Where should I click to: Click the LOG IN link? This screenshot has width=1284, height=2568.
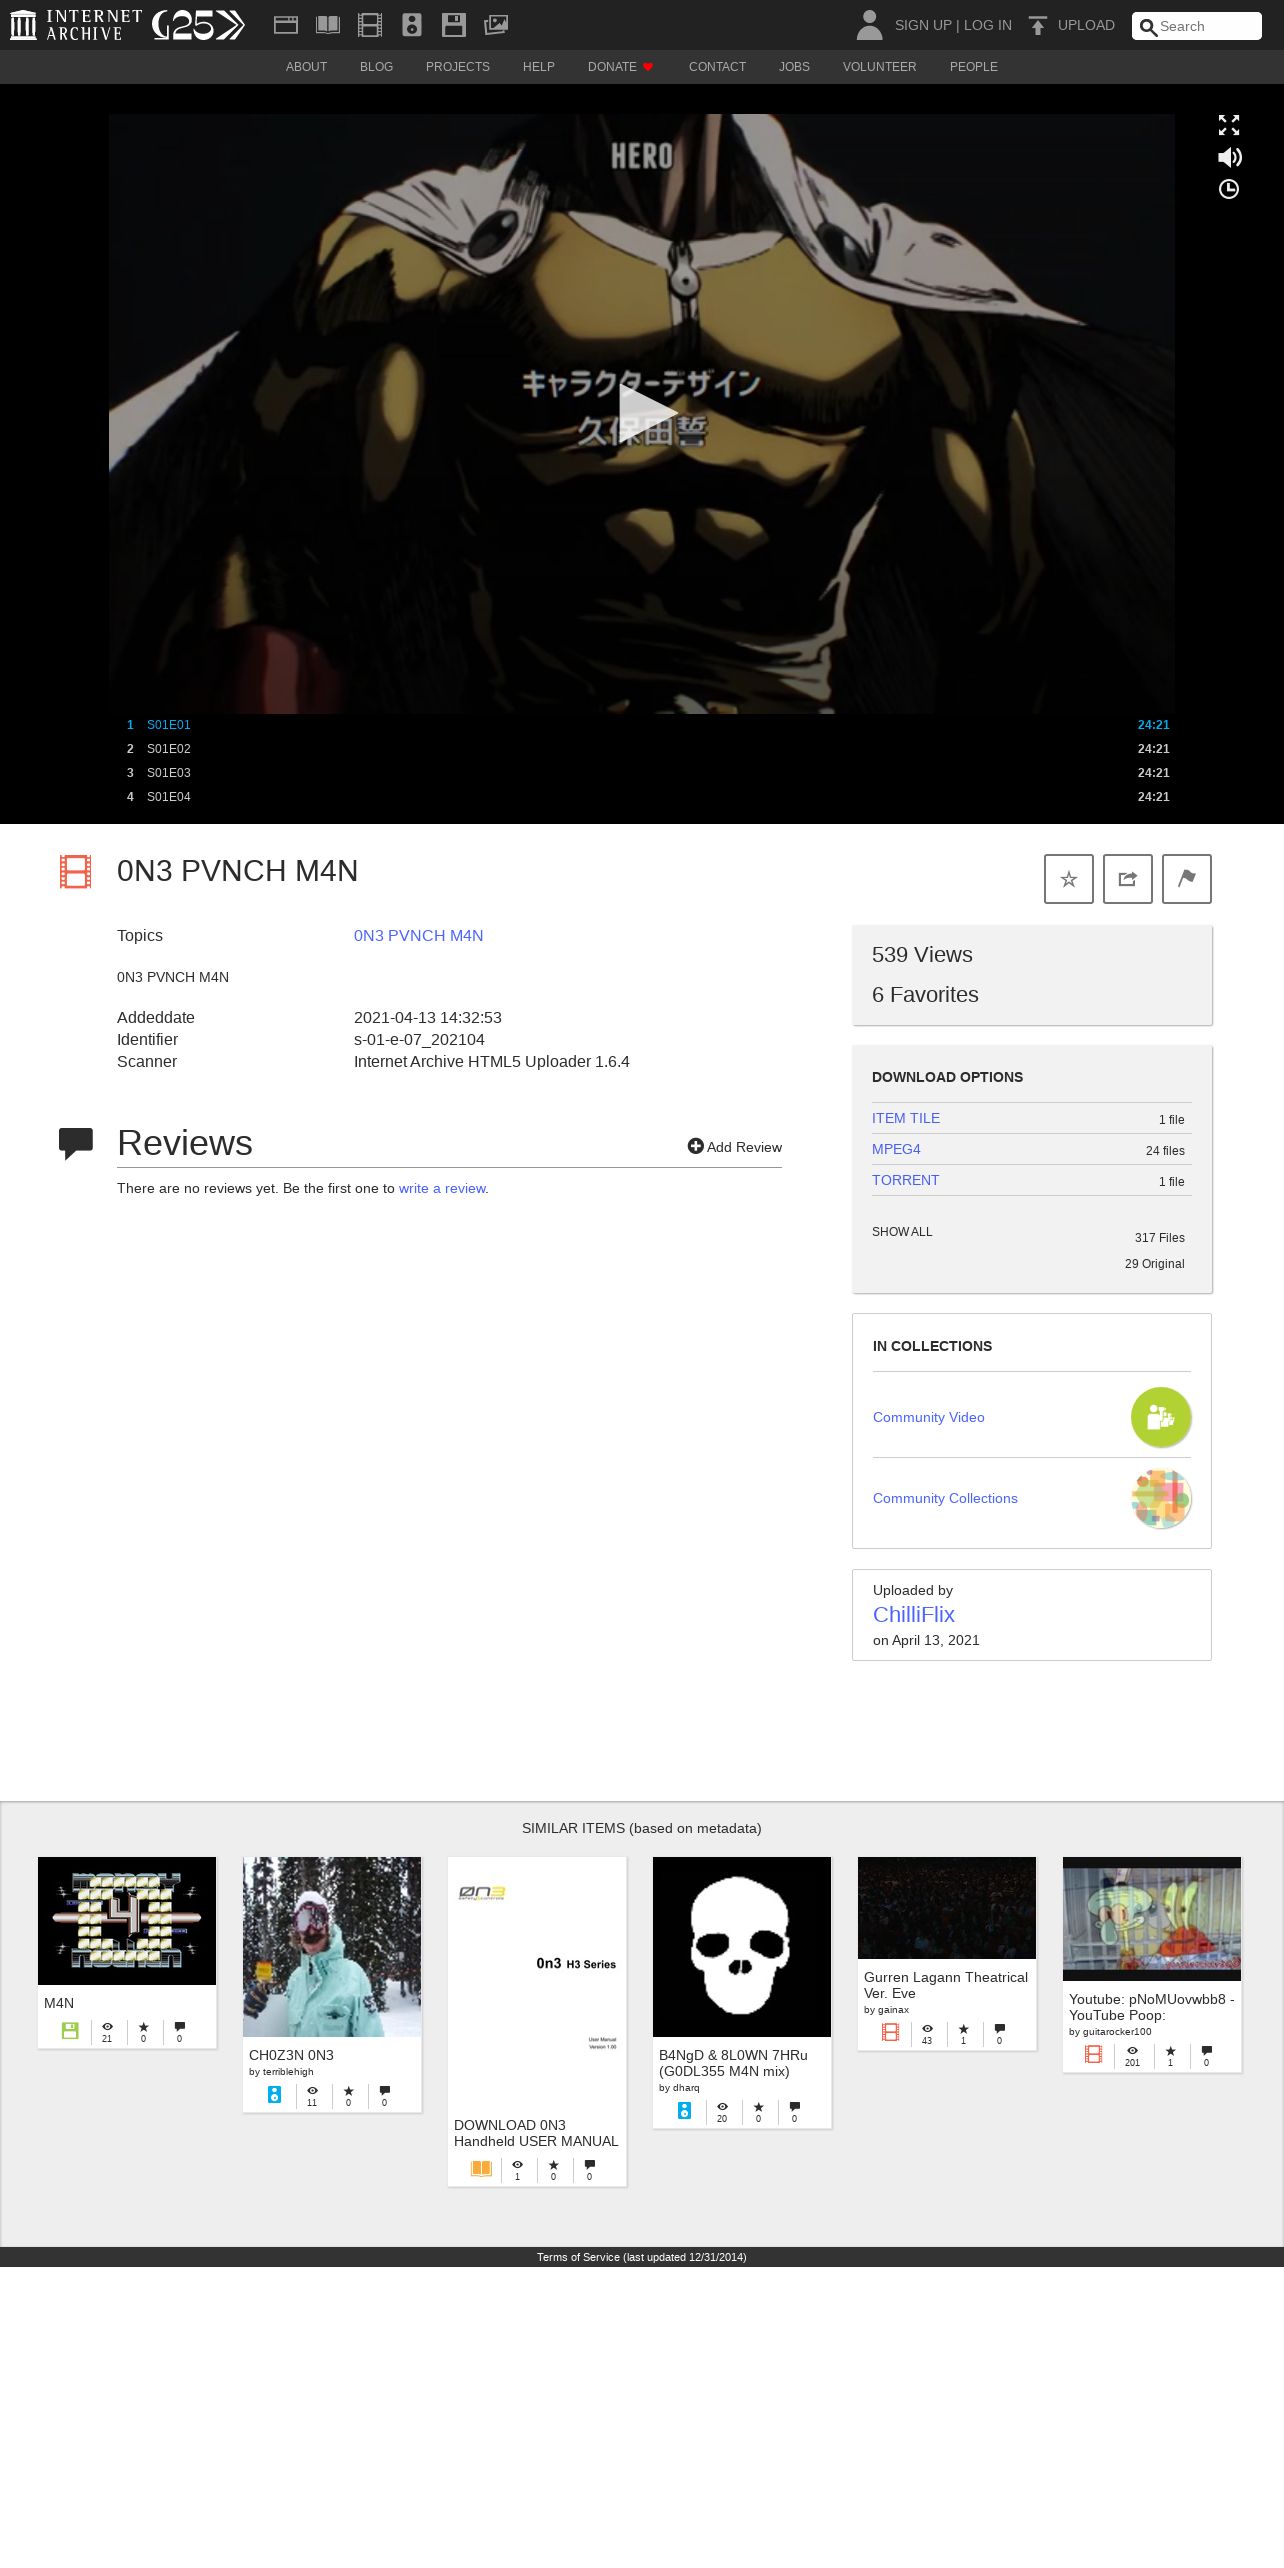point(988,25)
